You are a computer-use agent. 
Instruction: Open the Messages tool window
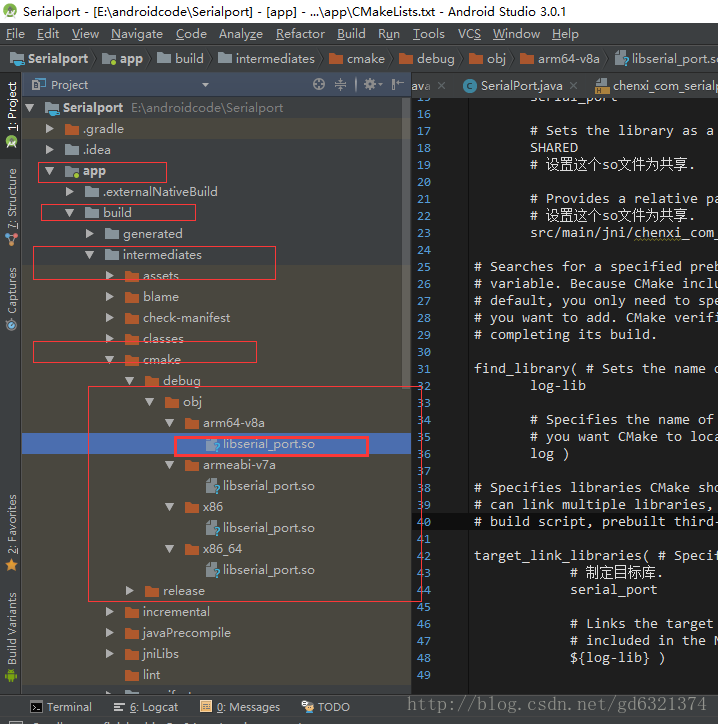point(240,707)
